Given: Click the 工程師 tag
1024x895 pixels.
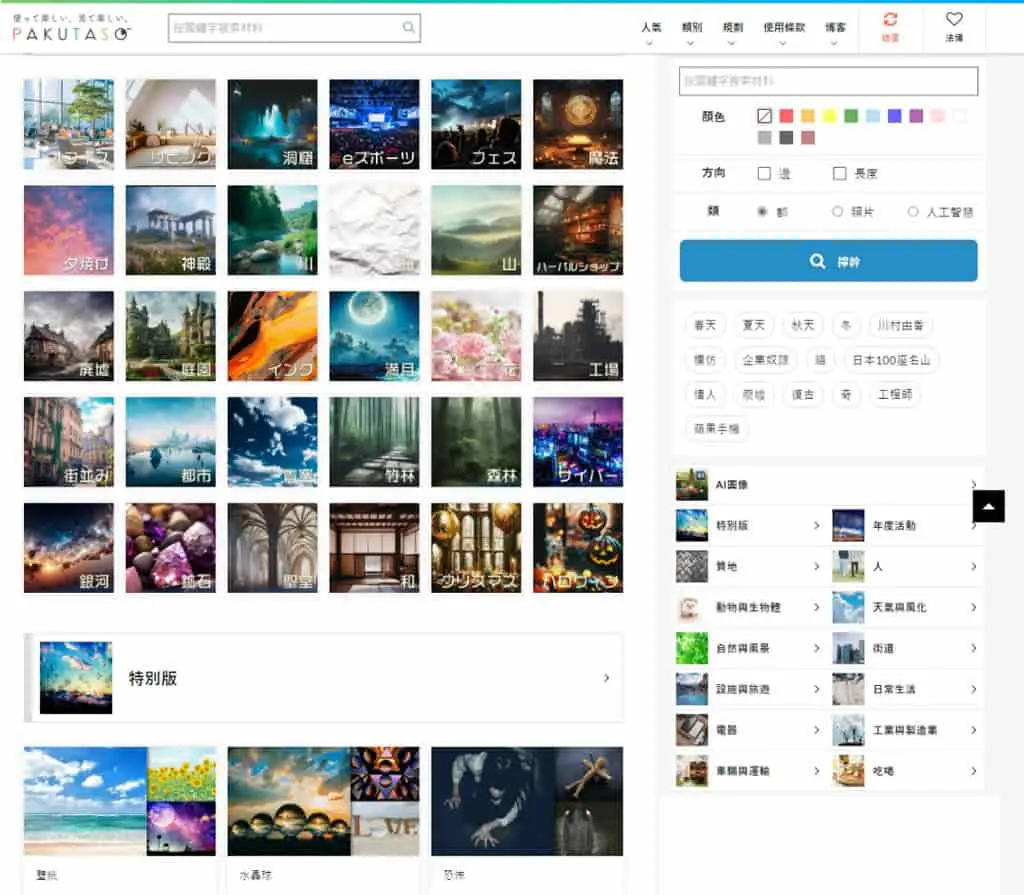Looking at the screenshot, I should [x=895, y=395].
